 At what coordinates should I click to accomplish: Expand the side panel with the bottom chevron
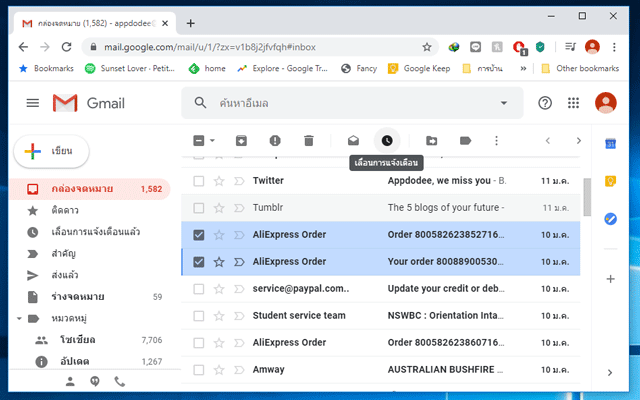coord(610,372)
